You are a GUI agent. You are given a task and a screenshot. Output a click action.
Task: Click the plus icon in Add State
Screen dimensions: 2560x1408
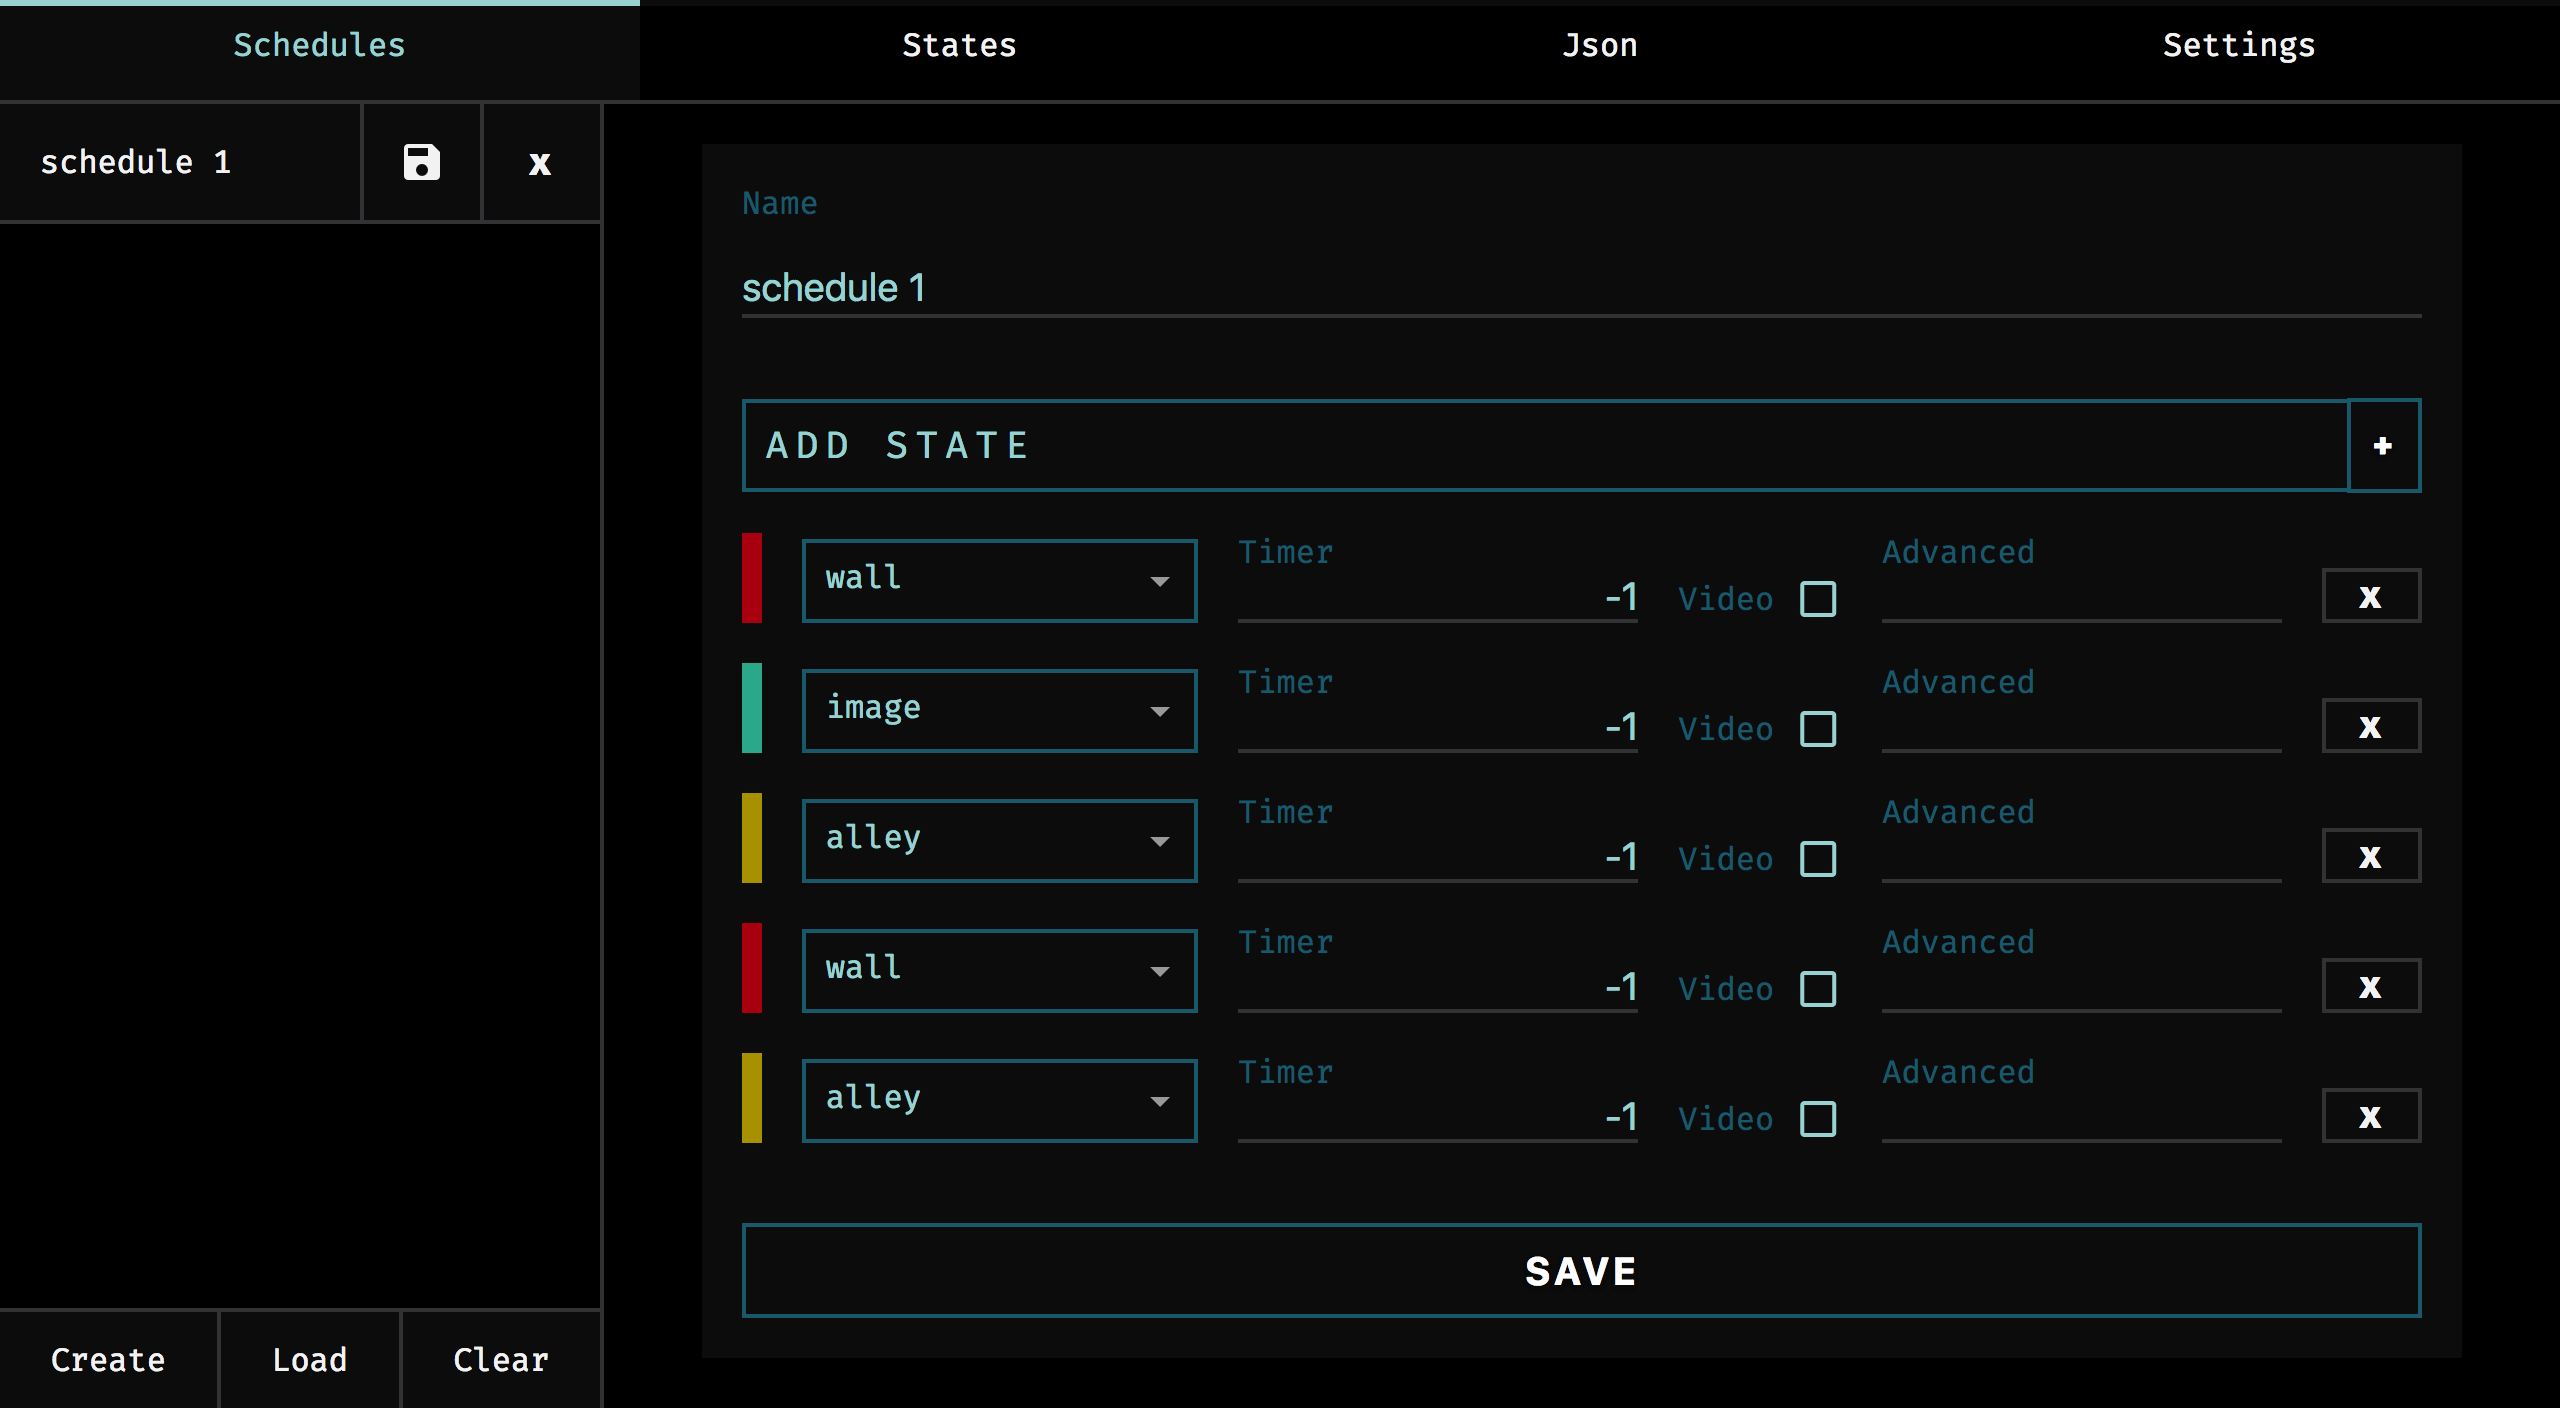(x=2383, y=446)
